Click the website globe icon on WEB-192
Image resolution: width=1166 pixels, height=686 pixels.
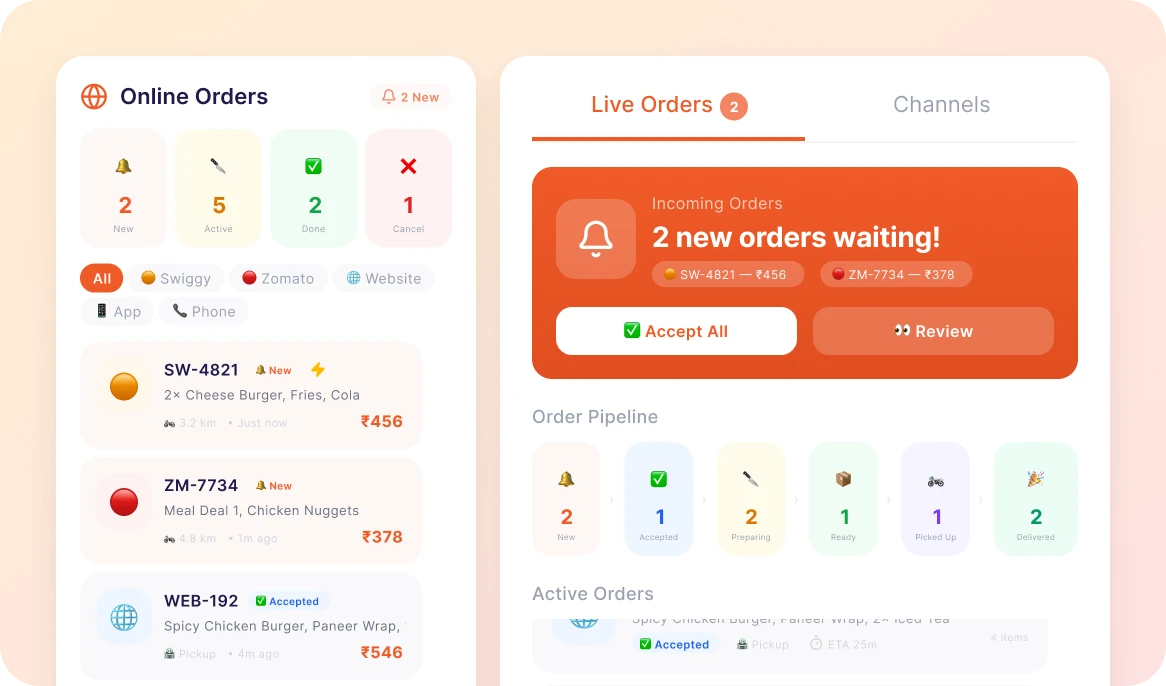click(x=124, y=618)
